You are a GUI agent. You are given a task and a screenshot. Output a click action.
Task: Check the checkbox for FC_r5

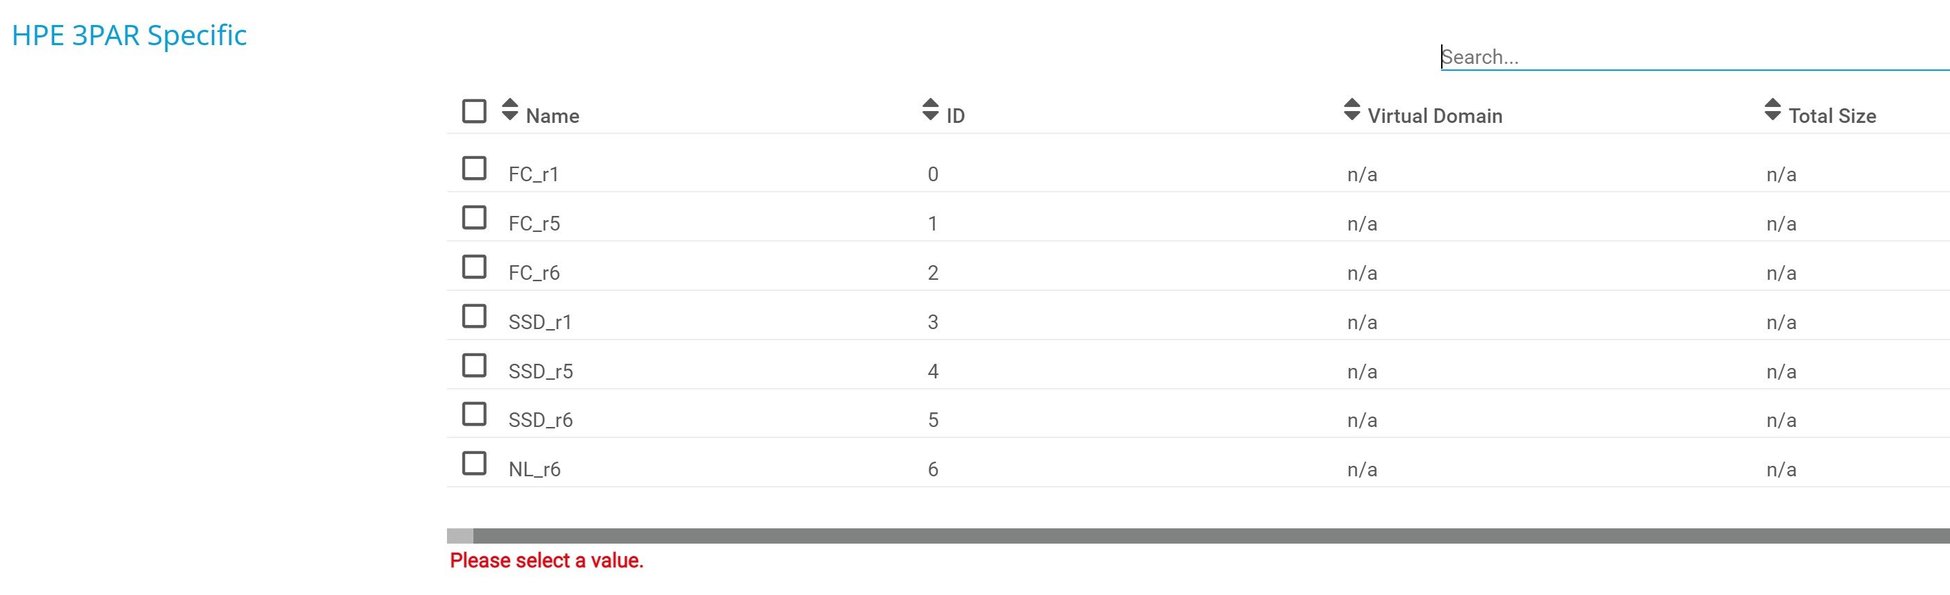474,217
